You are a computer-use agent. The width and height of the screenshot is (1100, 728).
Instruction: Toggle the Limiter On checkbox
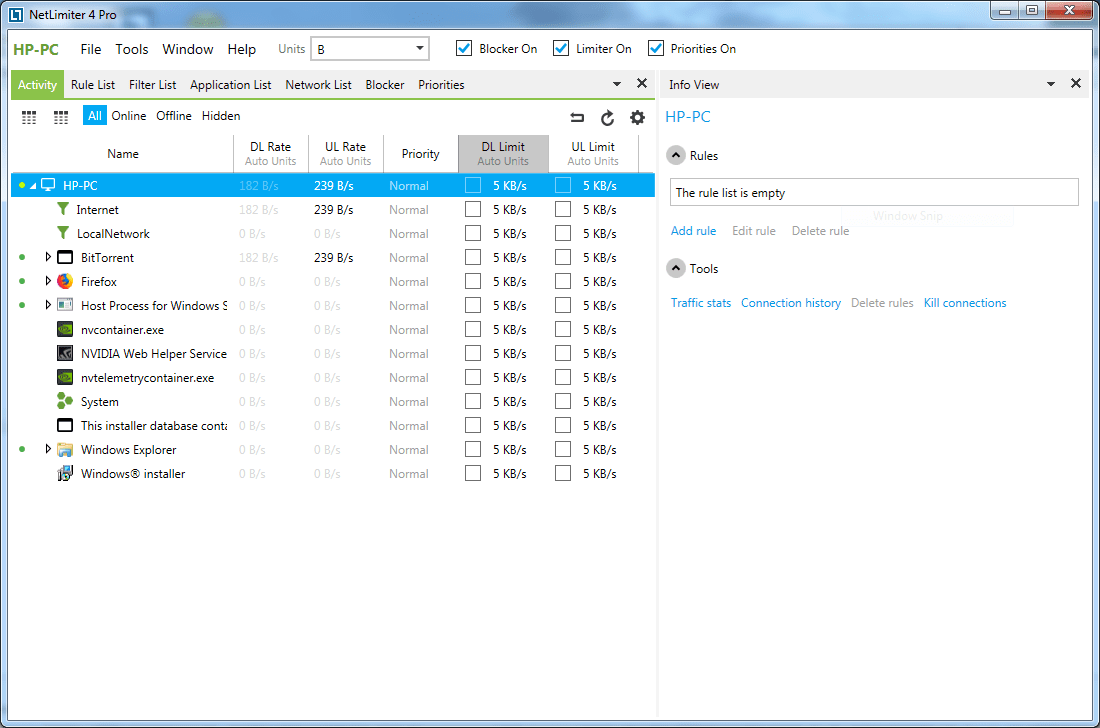point(561,48)
